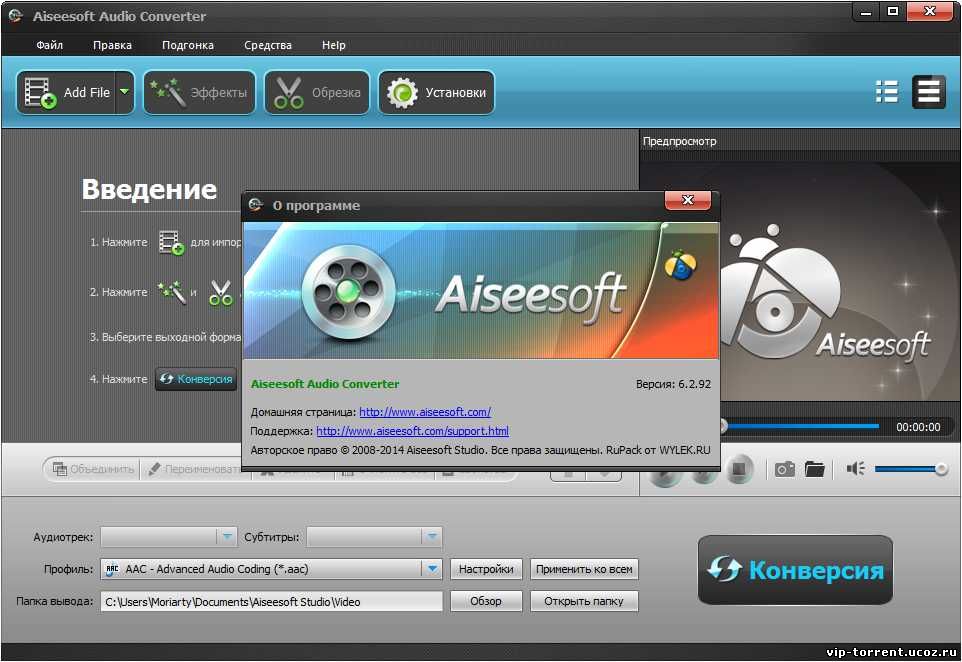Click the small Конверсия button in step 4
Image resolution: width=962 pixels, height=662 pixels.
pyautogui.click(x=196, y=379)
